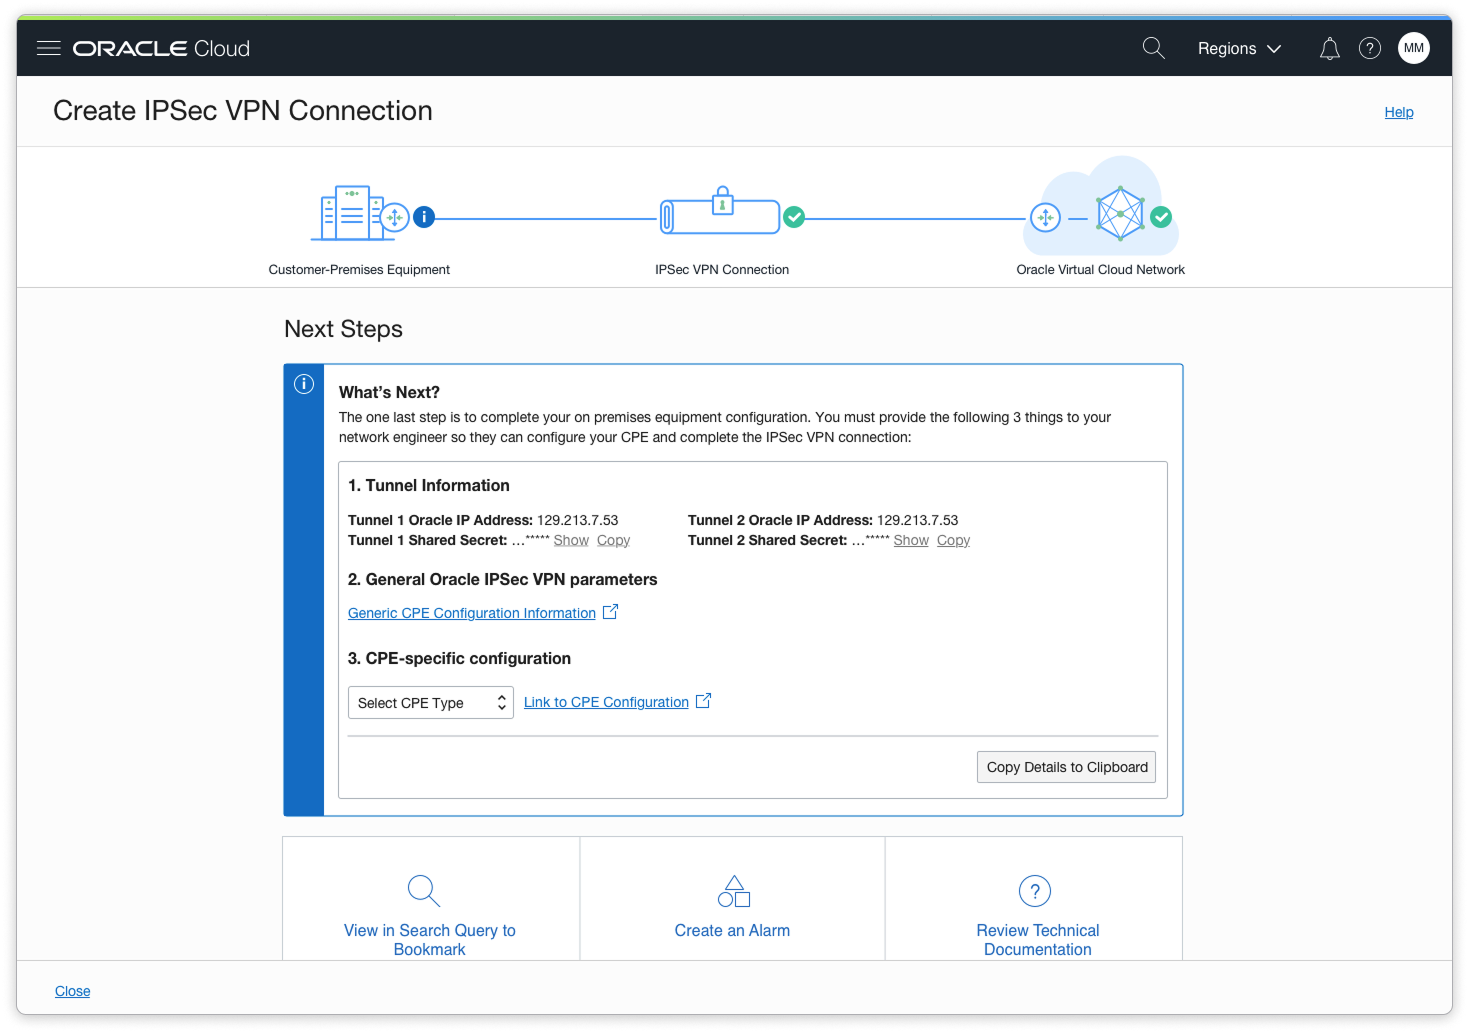Click the green check next to IPSec tunnel
The width and height of the screenshot is (1469, 1033).
[x=794, y=217]
